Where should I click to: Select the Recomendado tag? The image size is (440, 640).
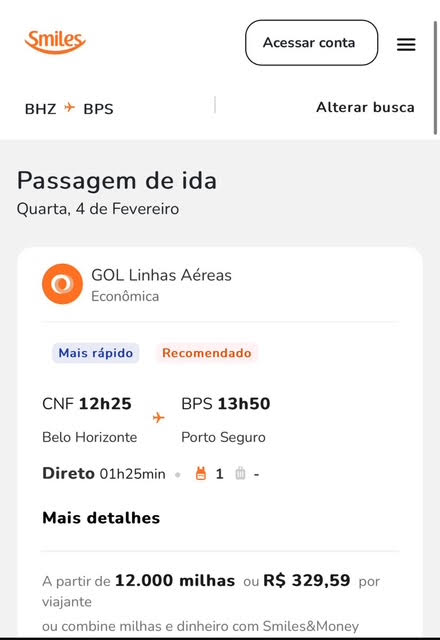[x=207, y=353]
